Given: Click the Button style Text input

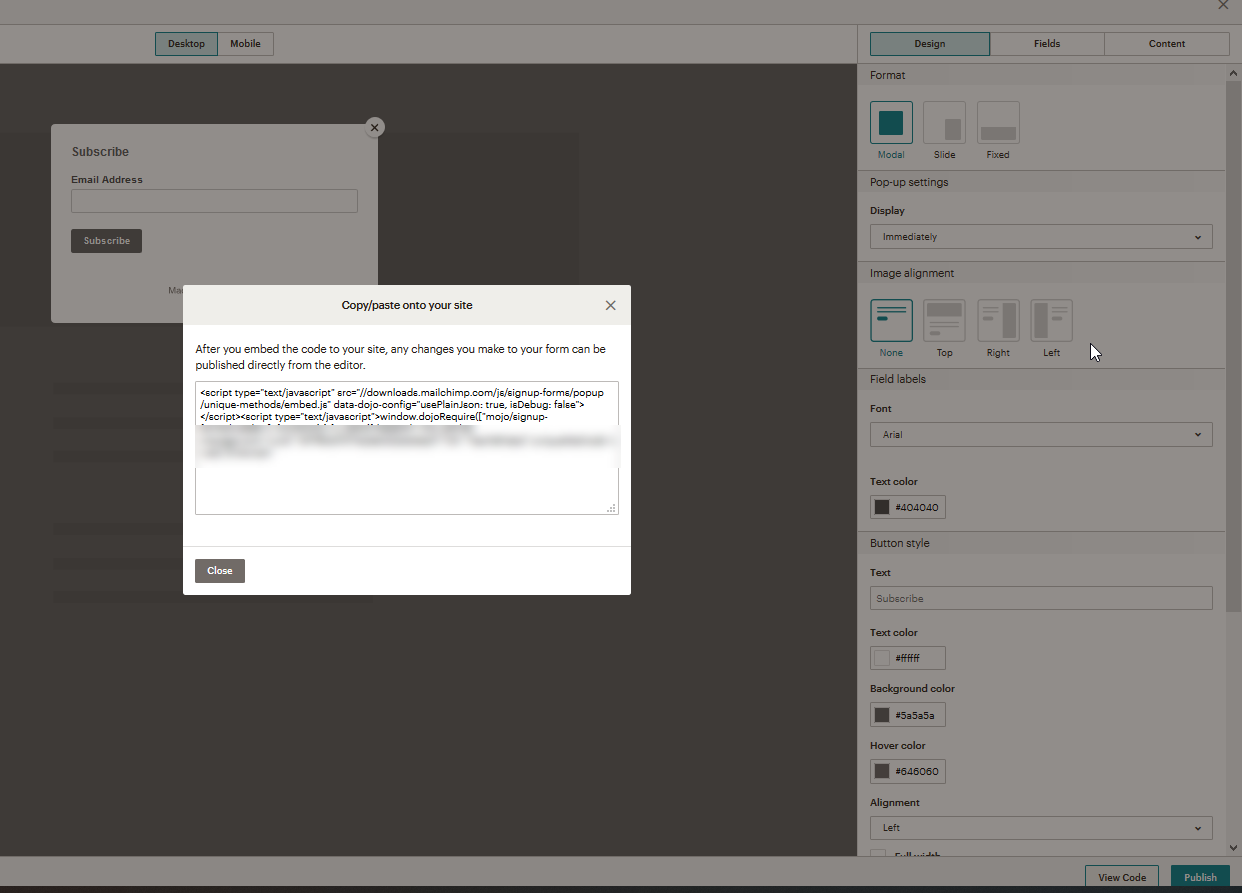Looking at the screenshot, I should (1041, 598).
